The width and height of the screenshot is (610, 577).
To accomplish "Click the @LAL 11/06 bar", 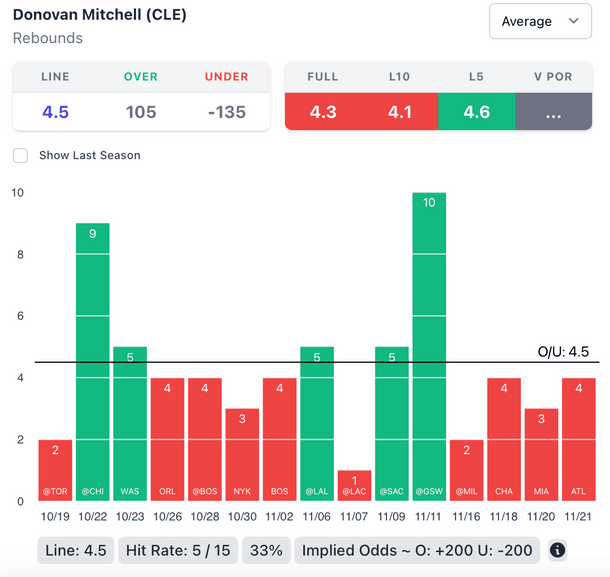I will coord(317,423).
